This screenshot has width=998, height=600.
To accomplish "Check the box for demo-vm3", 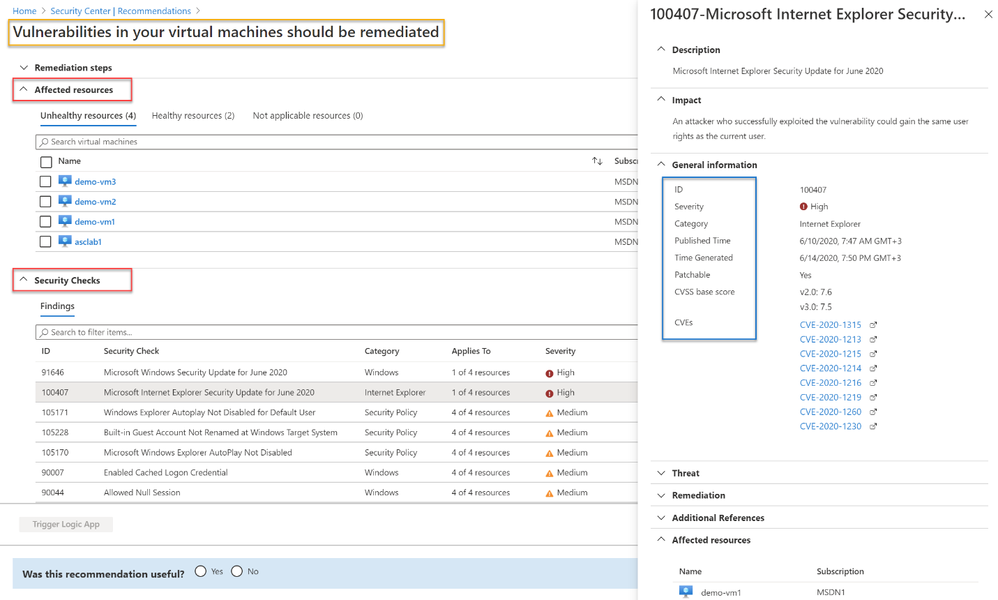I will [45, 181].
